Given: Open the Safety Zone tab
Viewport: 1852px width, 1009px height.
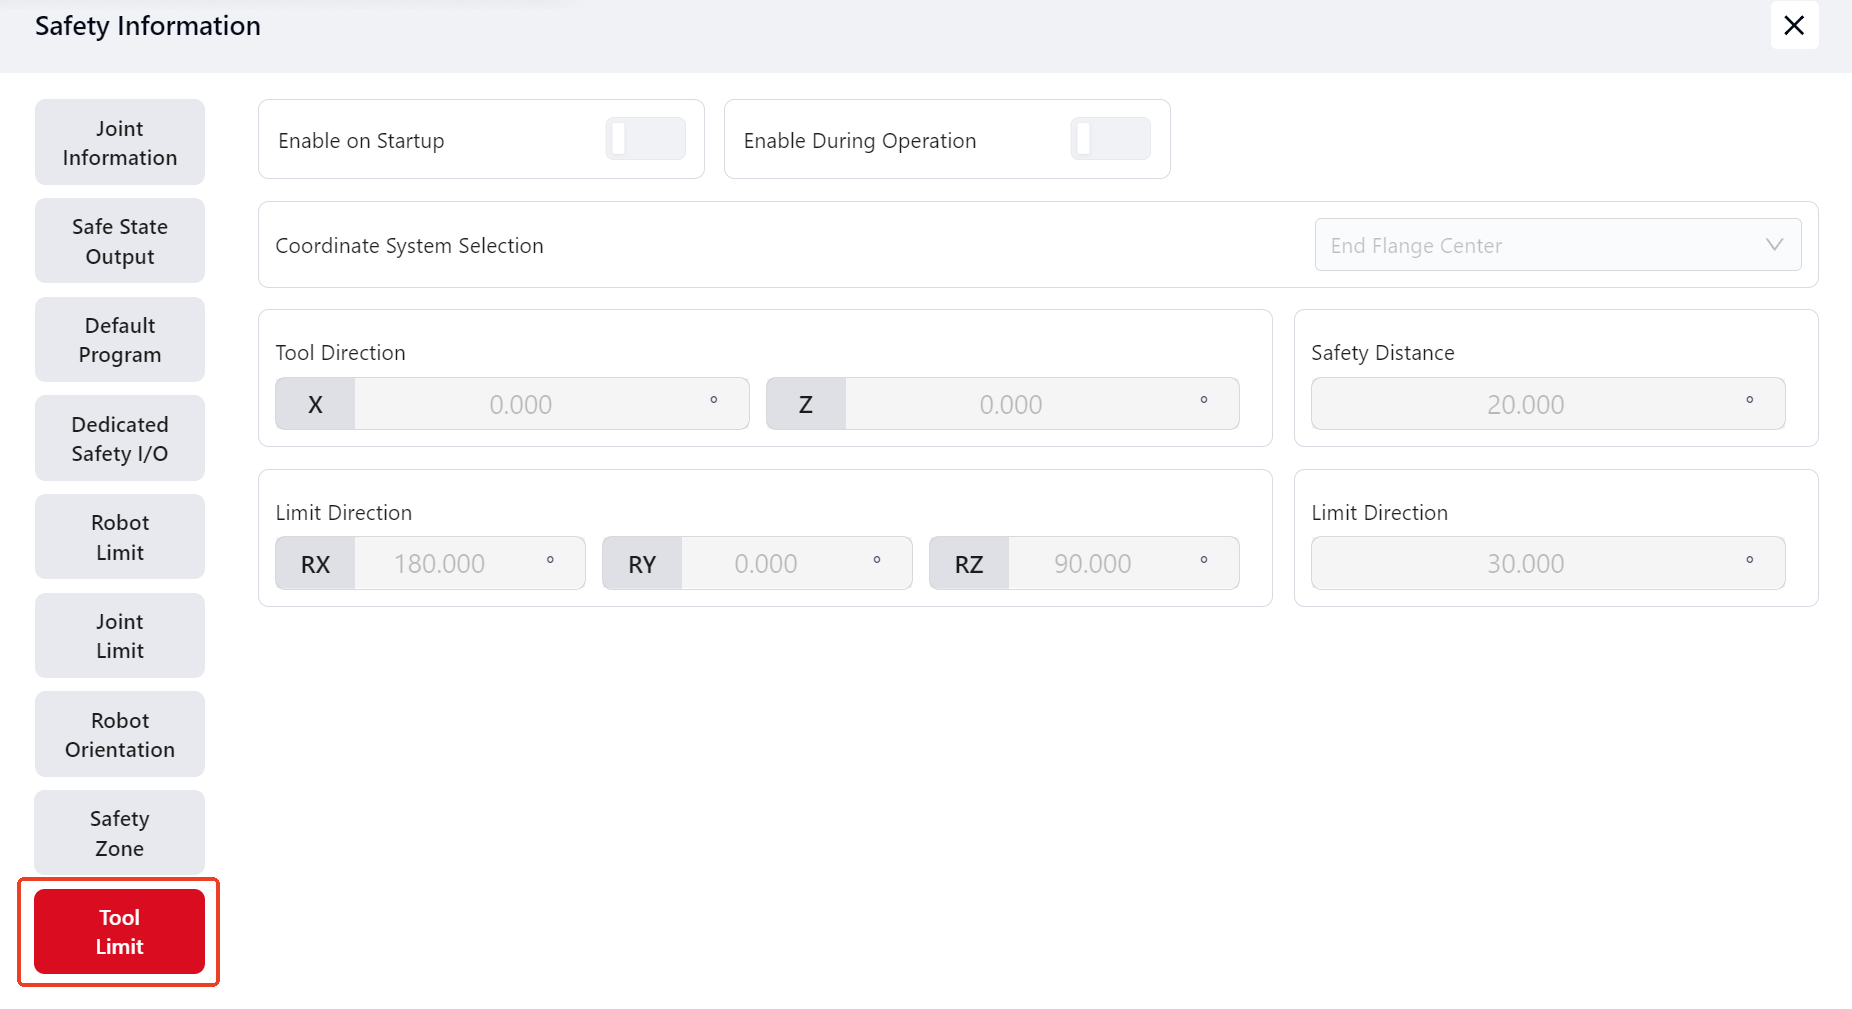Looking at the screenshot, I should pyautogui.click(x=120, y=833).
